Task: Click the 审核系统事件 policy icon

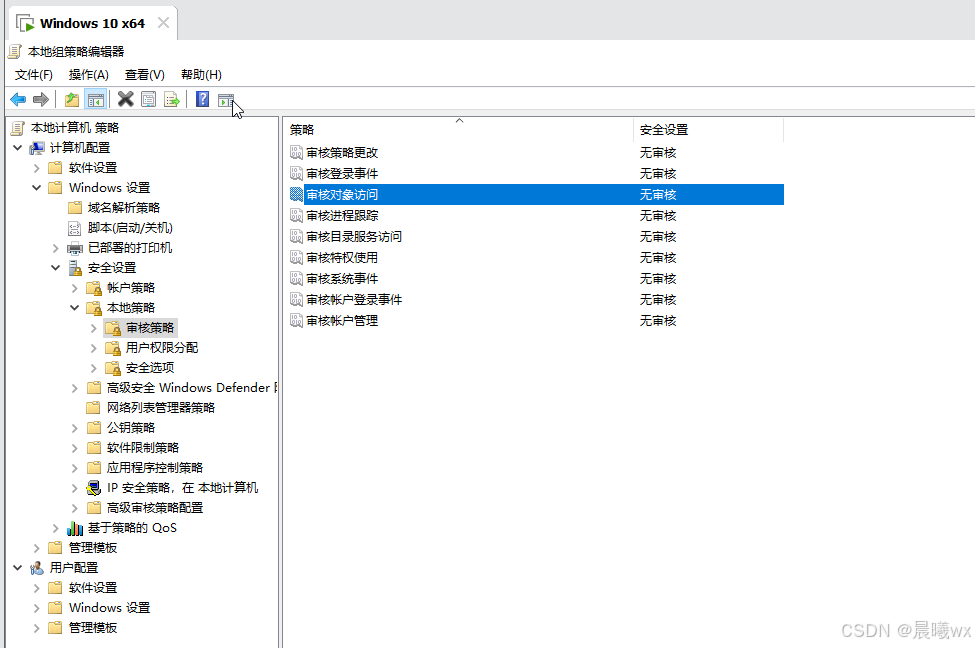Action: [x=297, y=279]
